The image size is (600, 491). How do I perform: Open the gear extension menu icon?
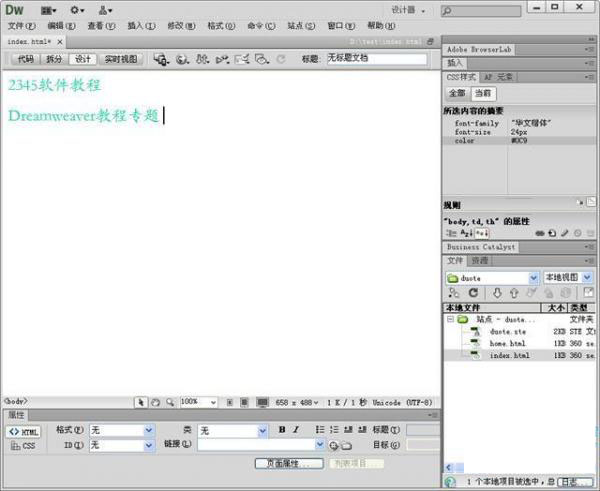[x=77, y=10]
